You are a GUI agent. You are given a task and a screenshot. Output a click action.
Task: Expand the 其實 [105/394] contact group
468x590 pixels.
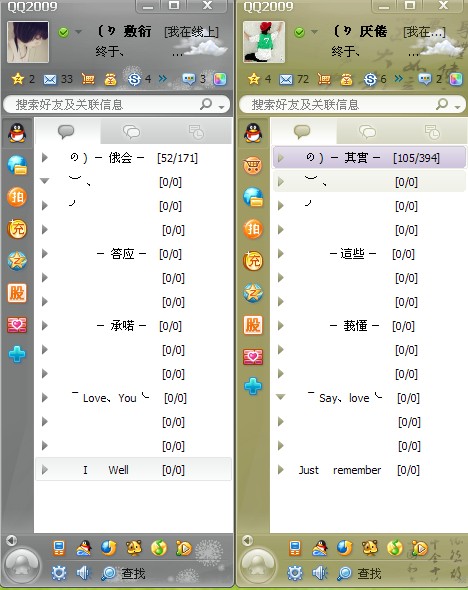[369, 158]
